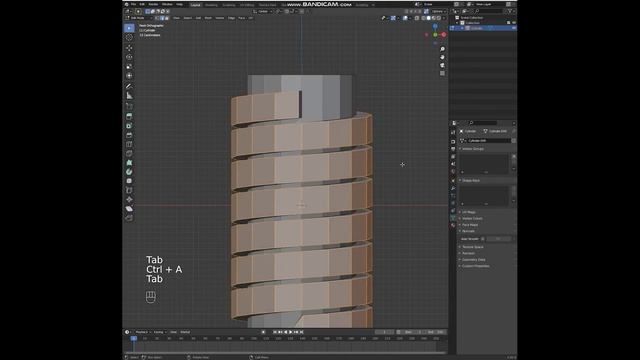Switch viewport shading to wireframe
640x360 pixels.
[x=423, y=18]
